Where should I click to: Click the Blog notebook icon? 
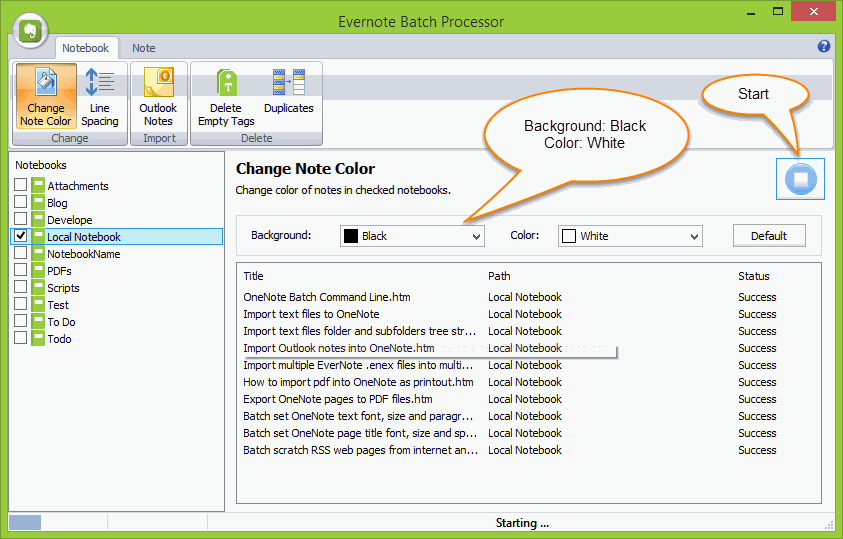pyautogui.click(x=38, y=203)
